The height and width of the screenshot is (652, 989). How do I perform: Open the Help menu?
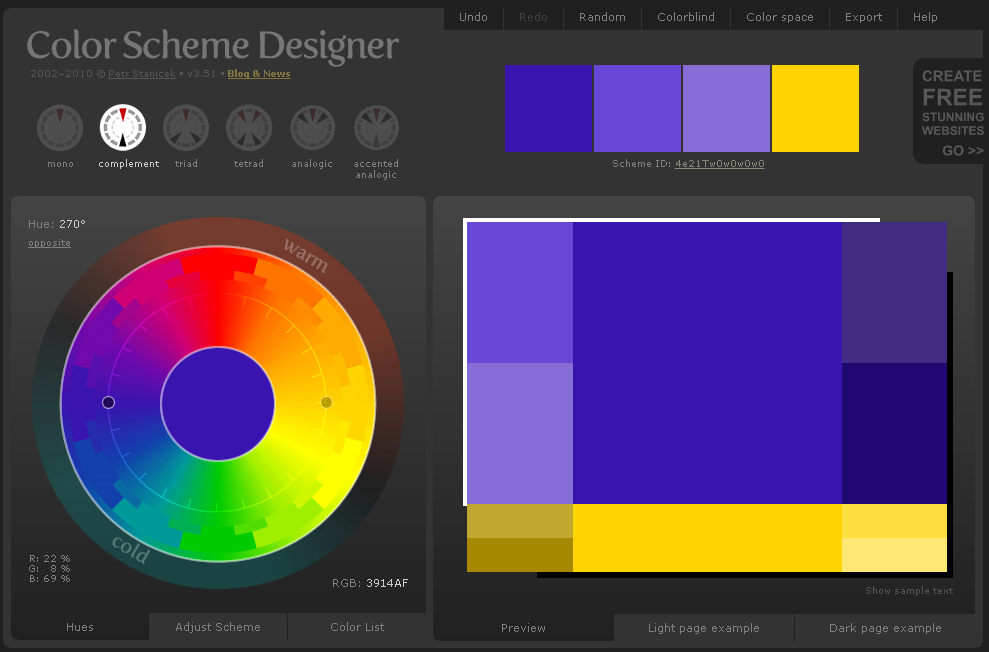[x=925, y=17]
